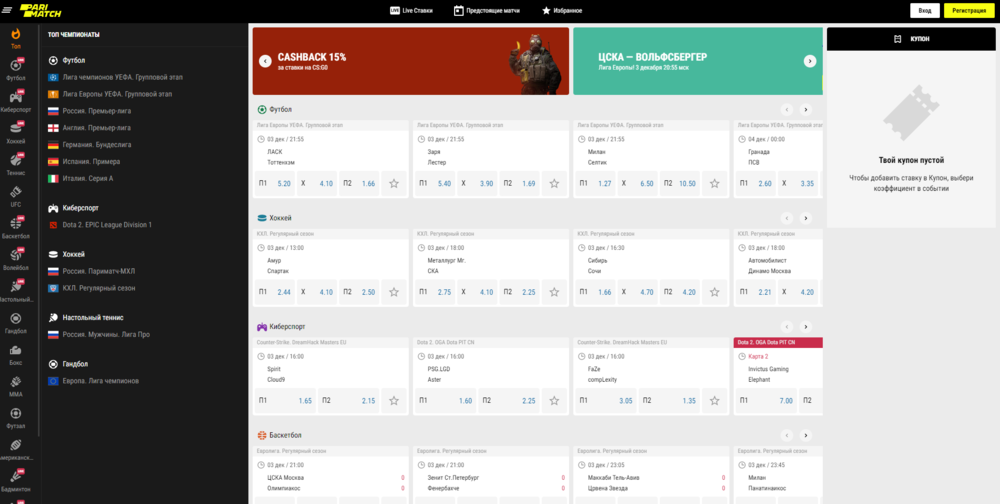Image resolution: width=1000 pixels, height=504 pixels.
Task: Select the Бокс icon in the sports sidebar
Action: point(15,353)
